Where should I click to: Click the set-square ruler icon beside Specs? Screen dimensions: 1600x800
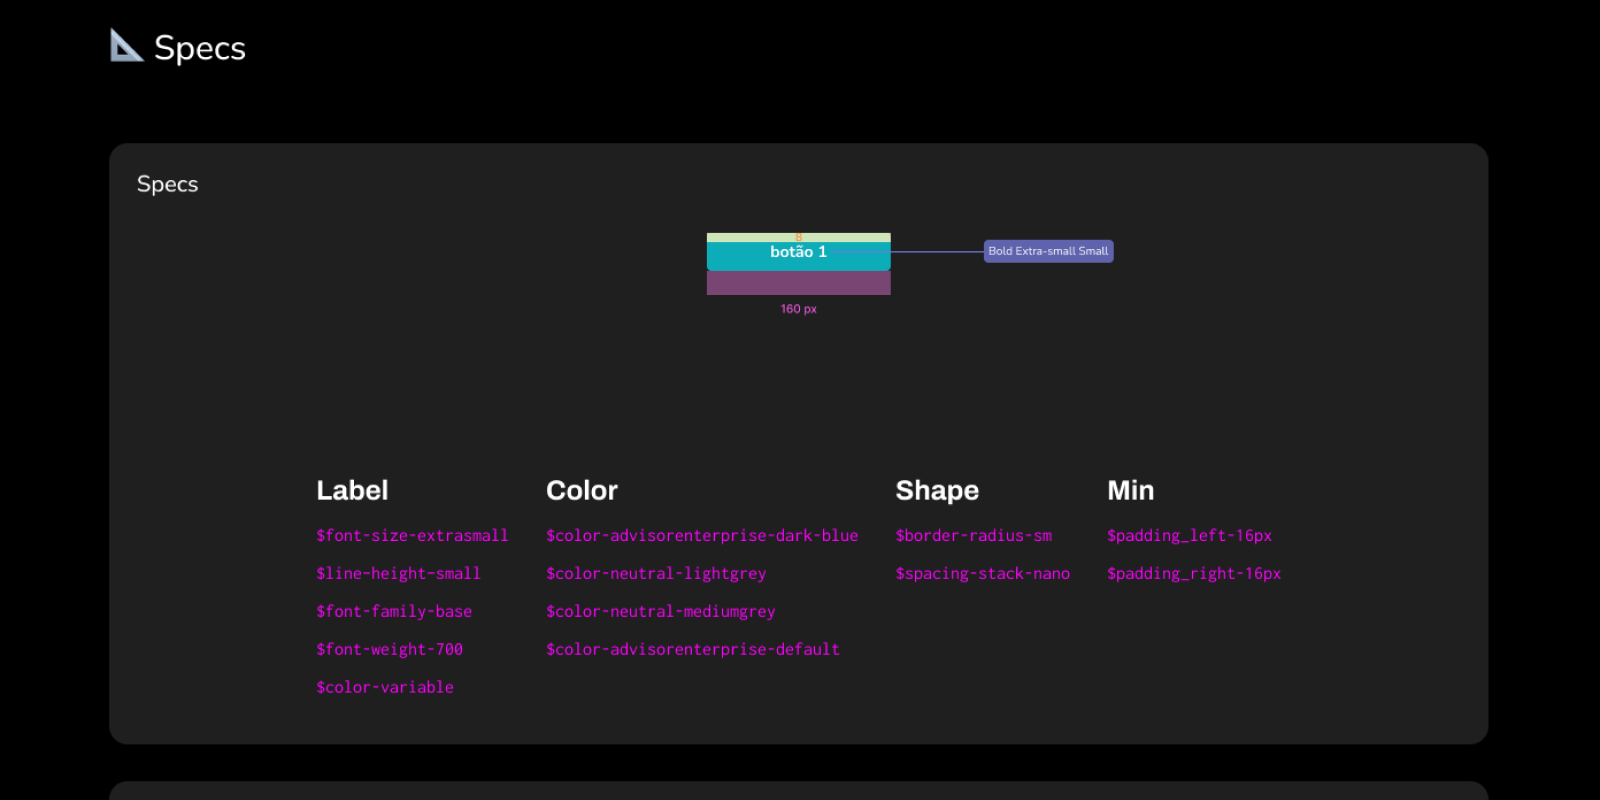pos(127,46)
